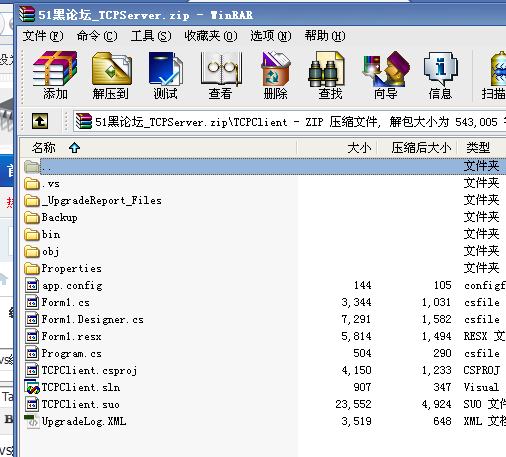Click the TCPClient.sln Visual Studio icon
506x457 pixels.
[x=32, y=387]
